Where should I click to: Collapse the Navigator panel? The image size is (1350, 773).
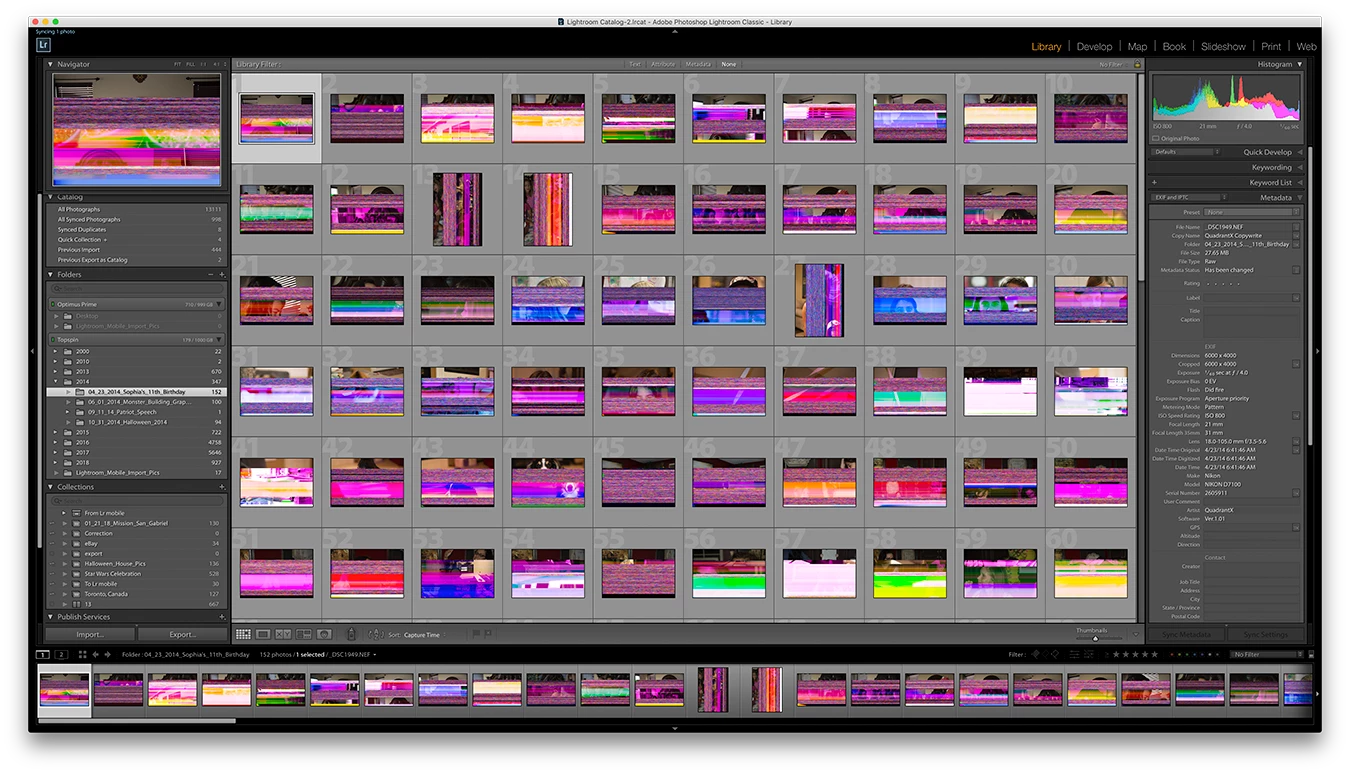(x=51, y=64)
